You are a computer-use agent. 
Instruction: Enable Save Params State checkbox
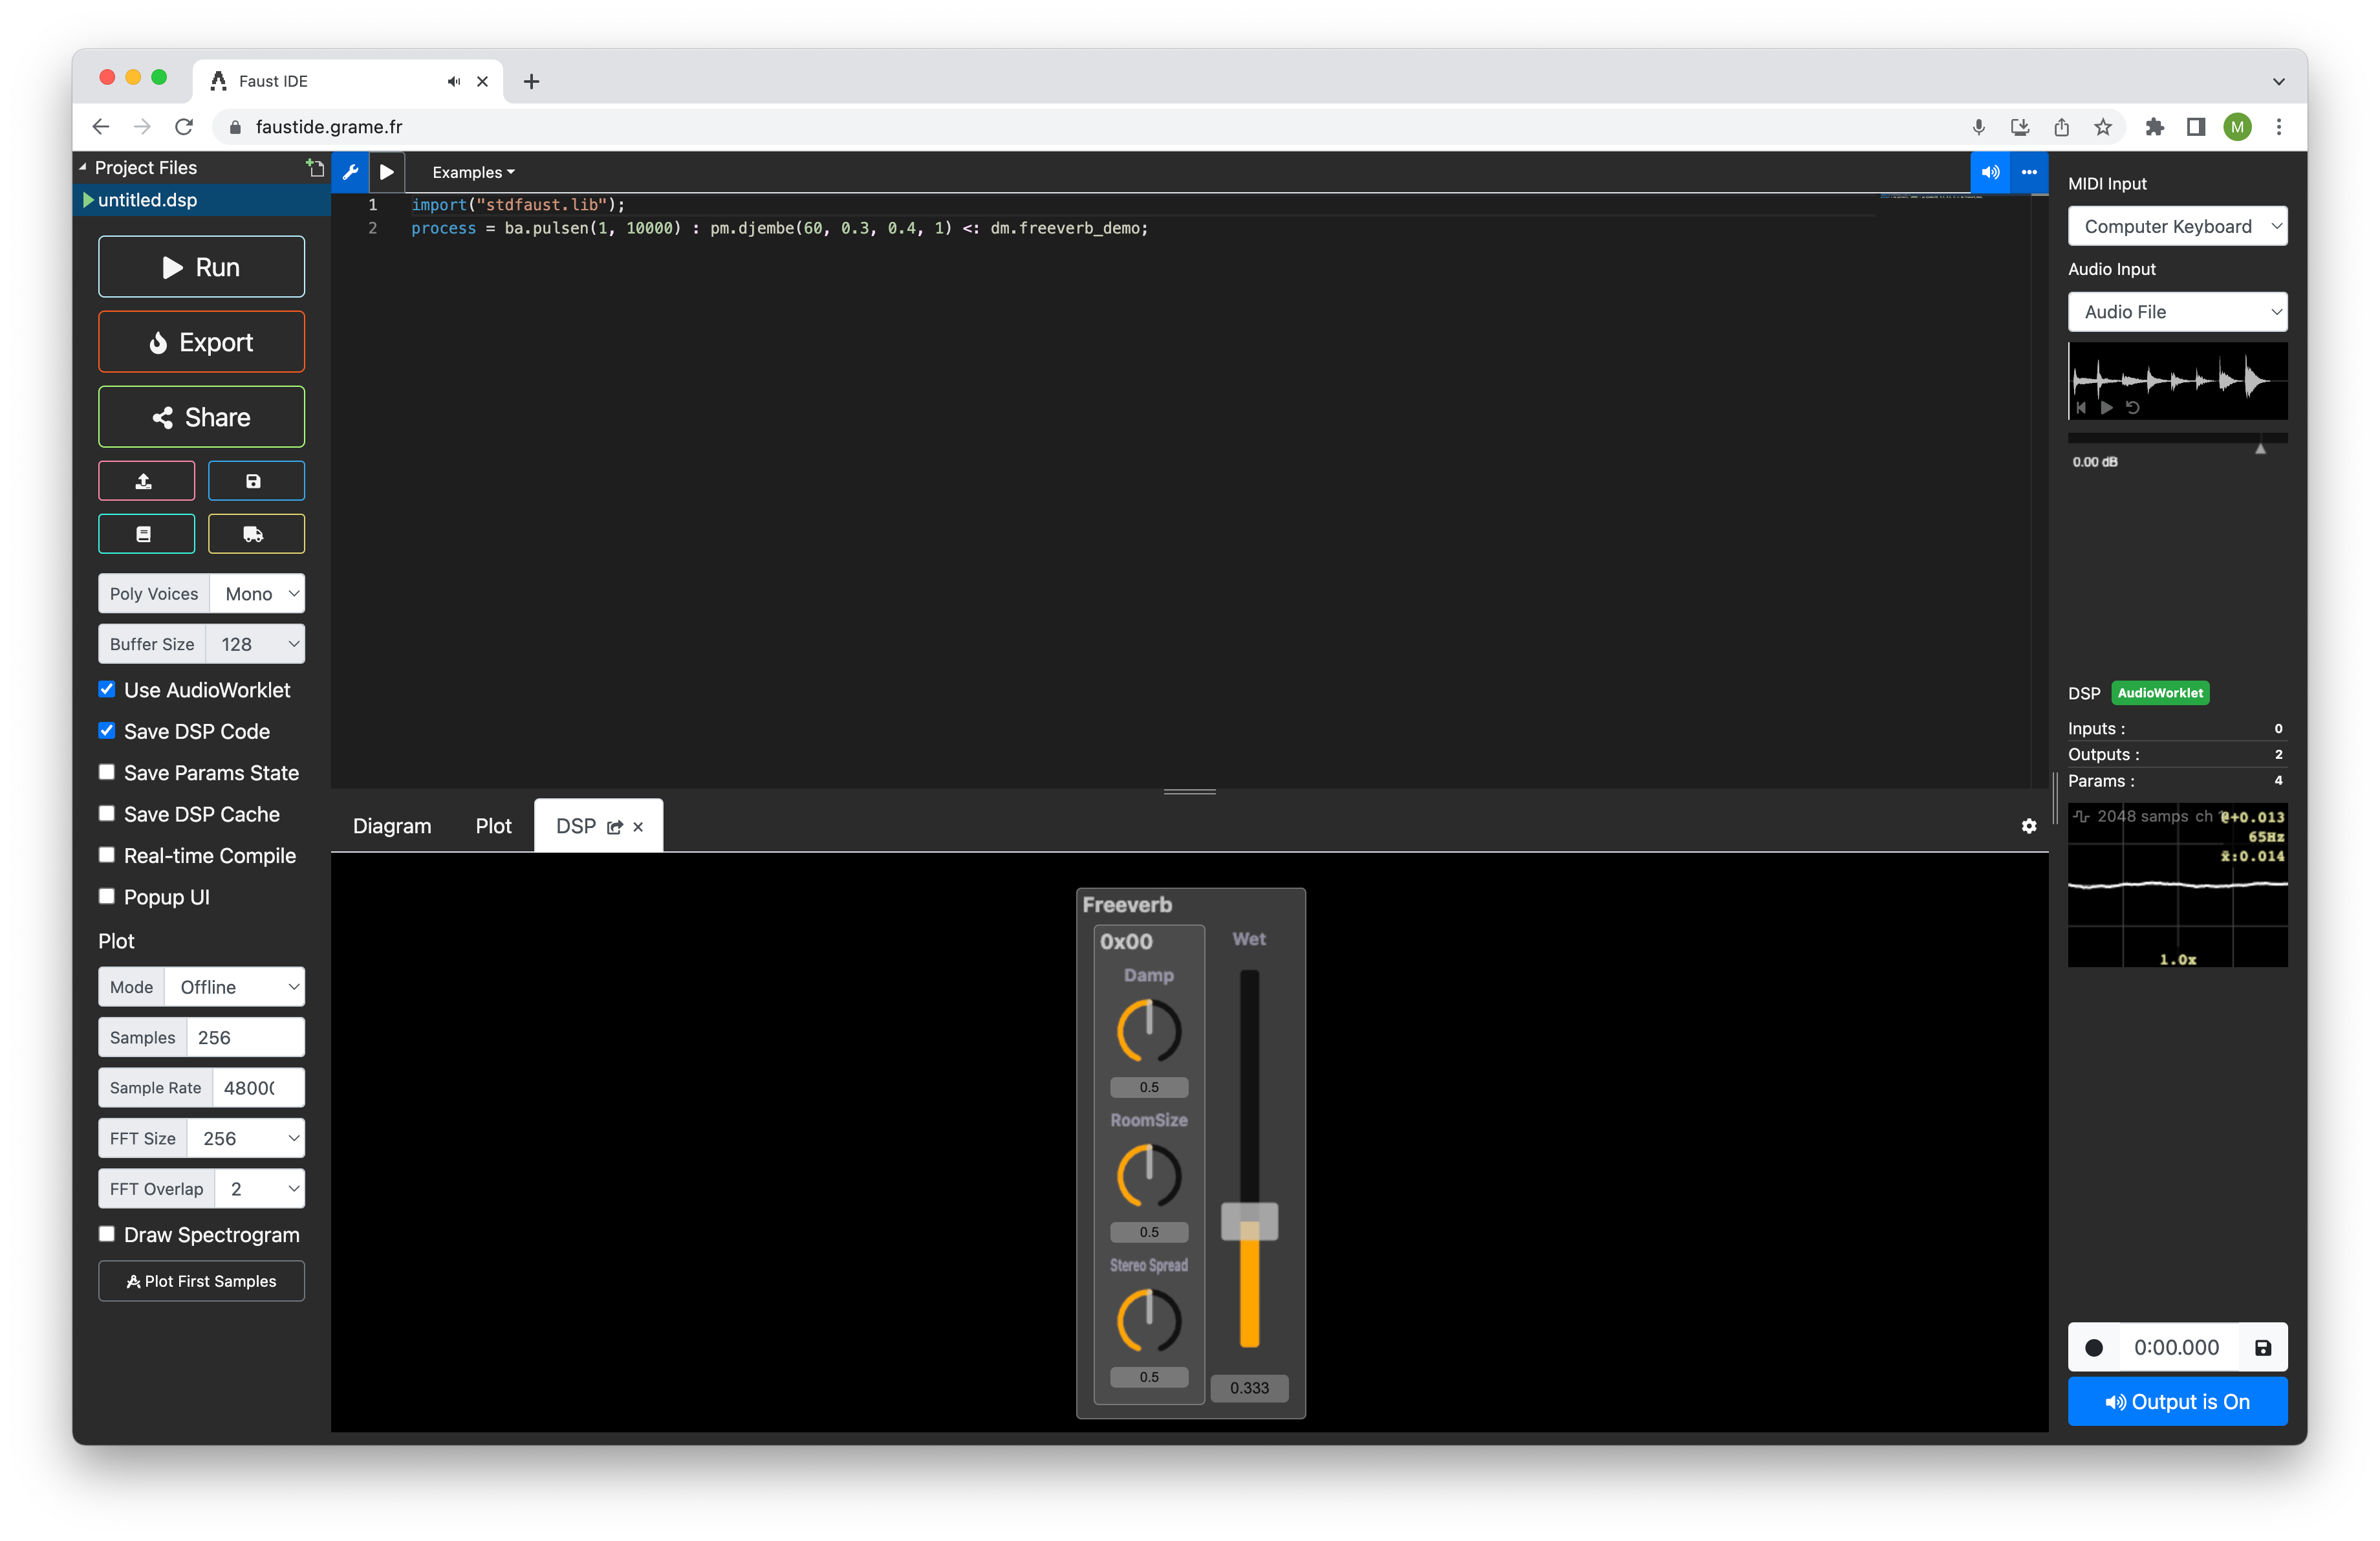pos(107,772)
